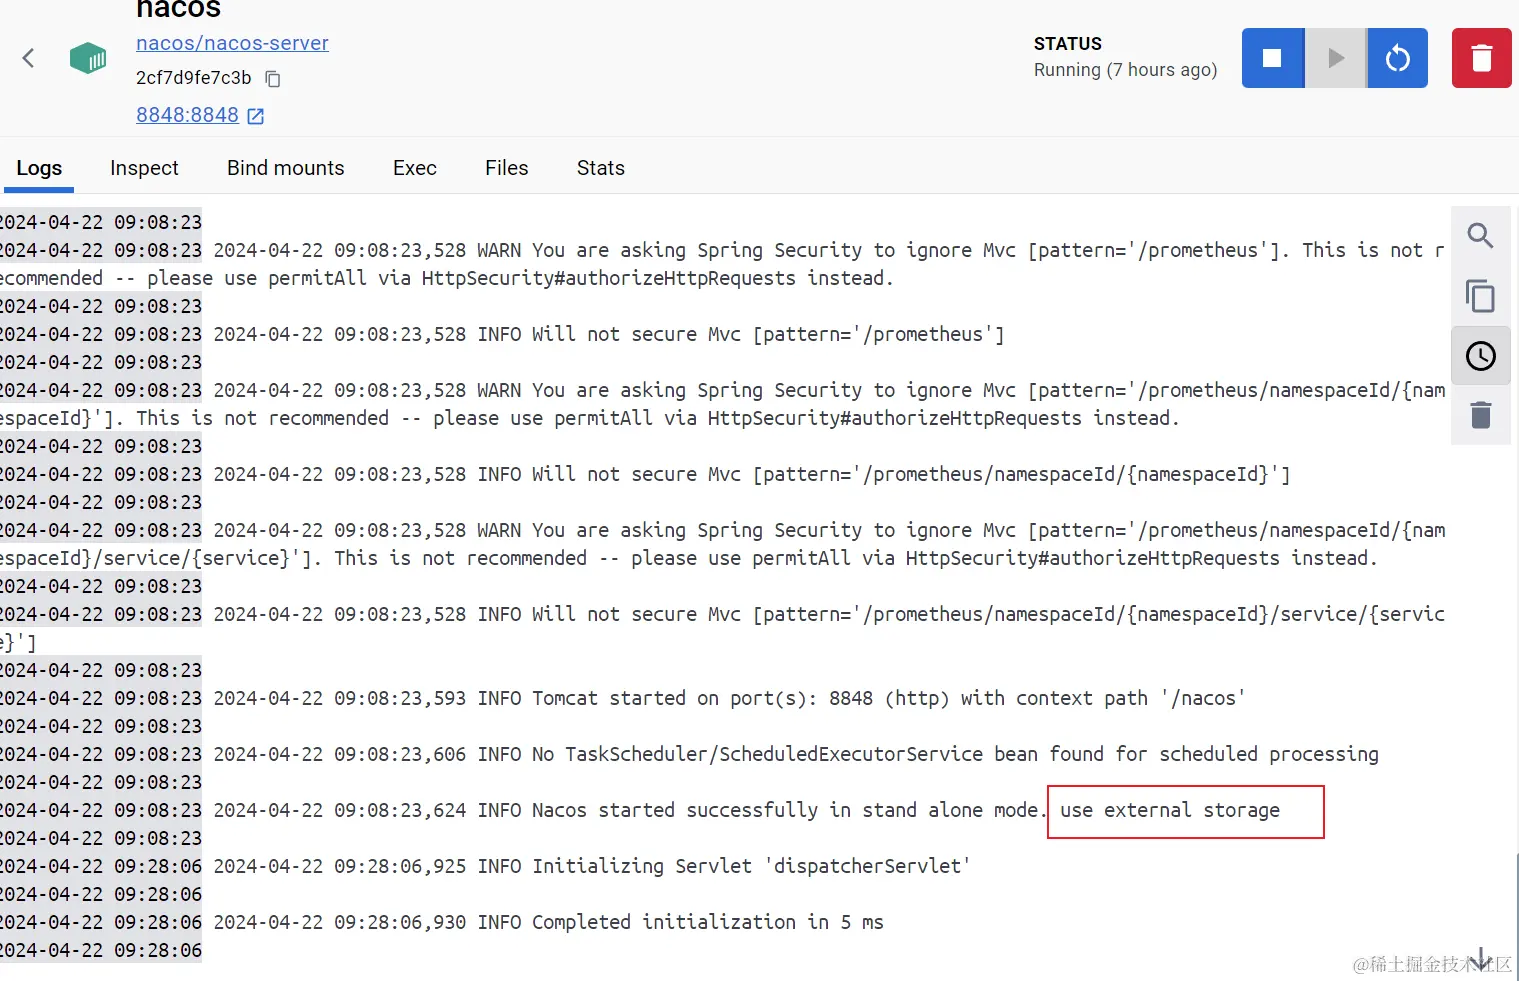Toggle log timestamps with the clock icon
The width and height of the screenshot is (1519, 981).
tap(1481, 356)
